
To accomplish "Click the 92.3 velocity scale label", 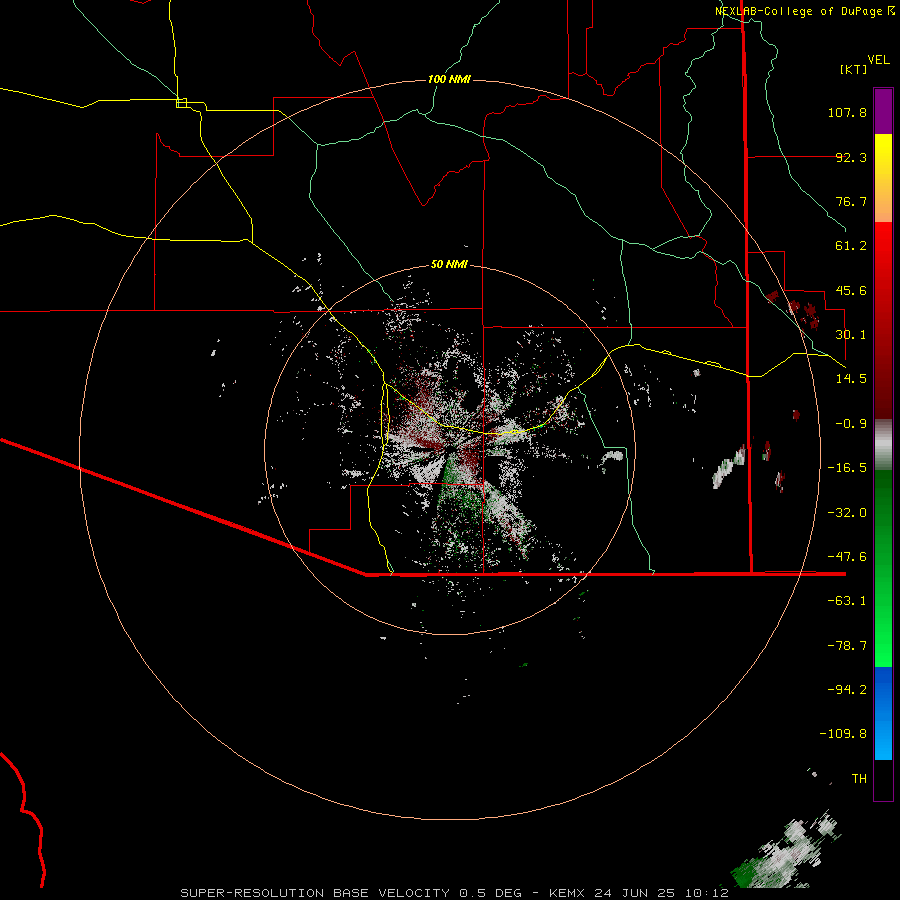I will click(x=851, y=157).
